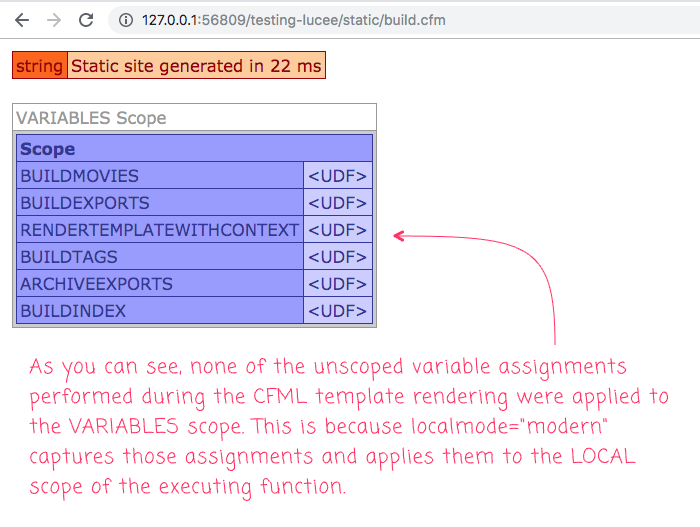Toggle the "Scope" header row
The image size is (700, 527).
pyautogui.click(x=194, y=149)
